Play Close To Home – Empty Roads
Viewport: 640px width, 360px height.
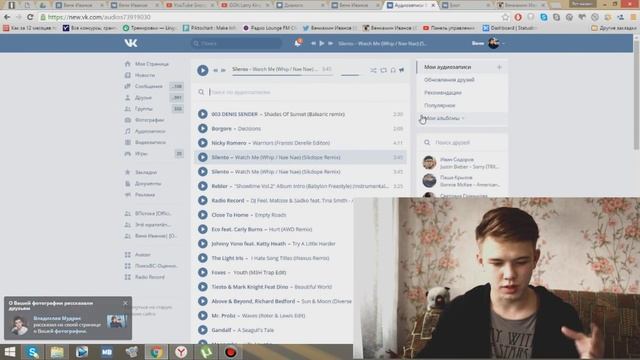(x=202, y=215)
